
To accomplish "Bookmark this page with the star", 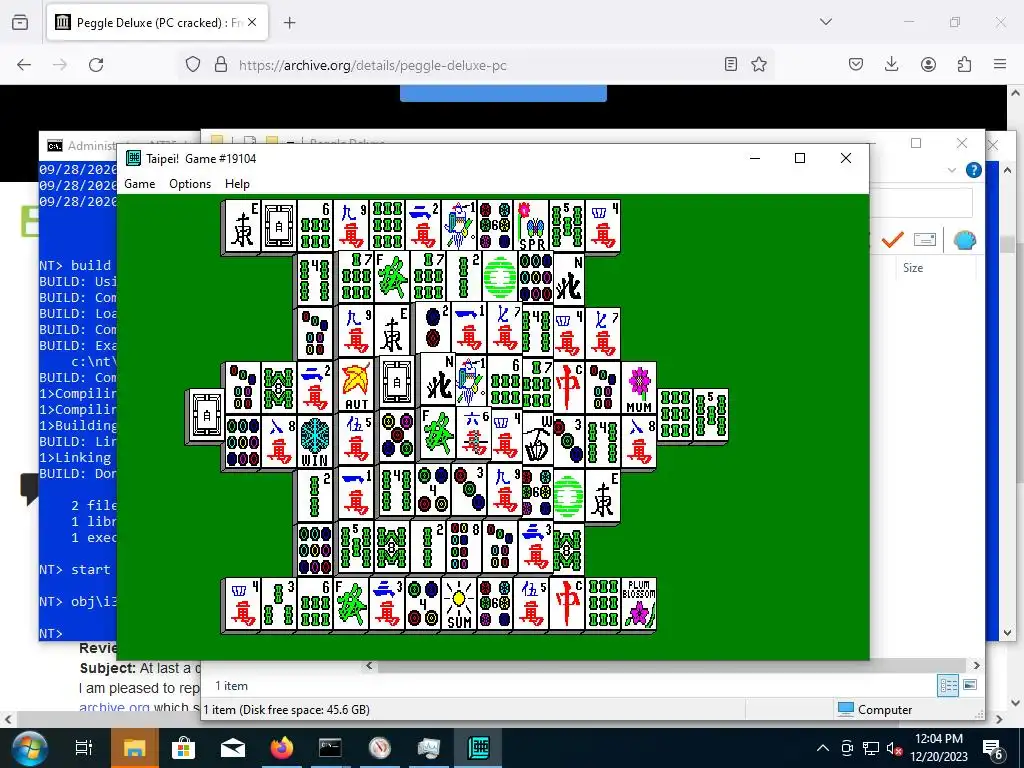I will click(x=759, y=64).
